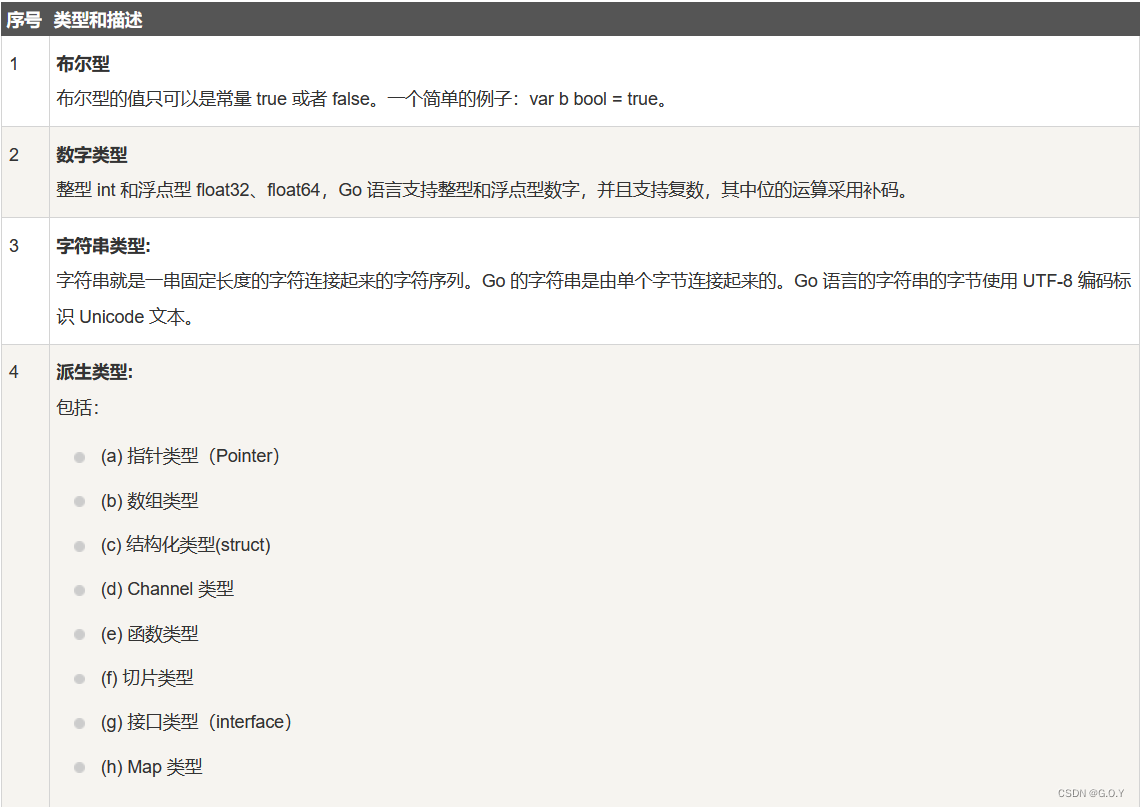The width and height of the screenshot is (1140, 807).
Task: Click the '派生类型:' heading
Action: pyautogui.click(x=95, y=372)
